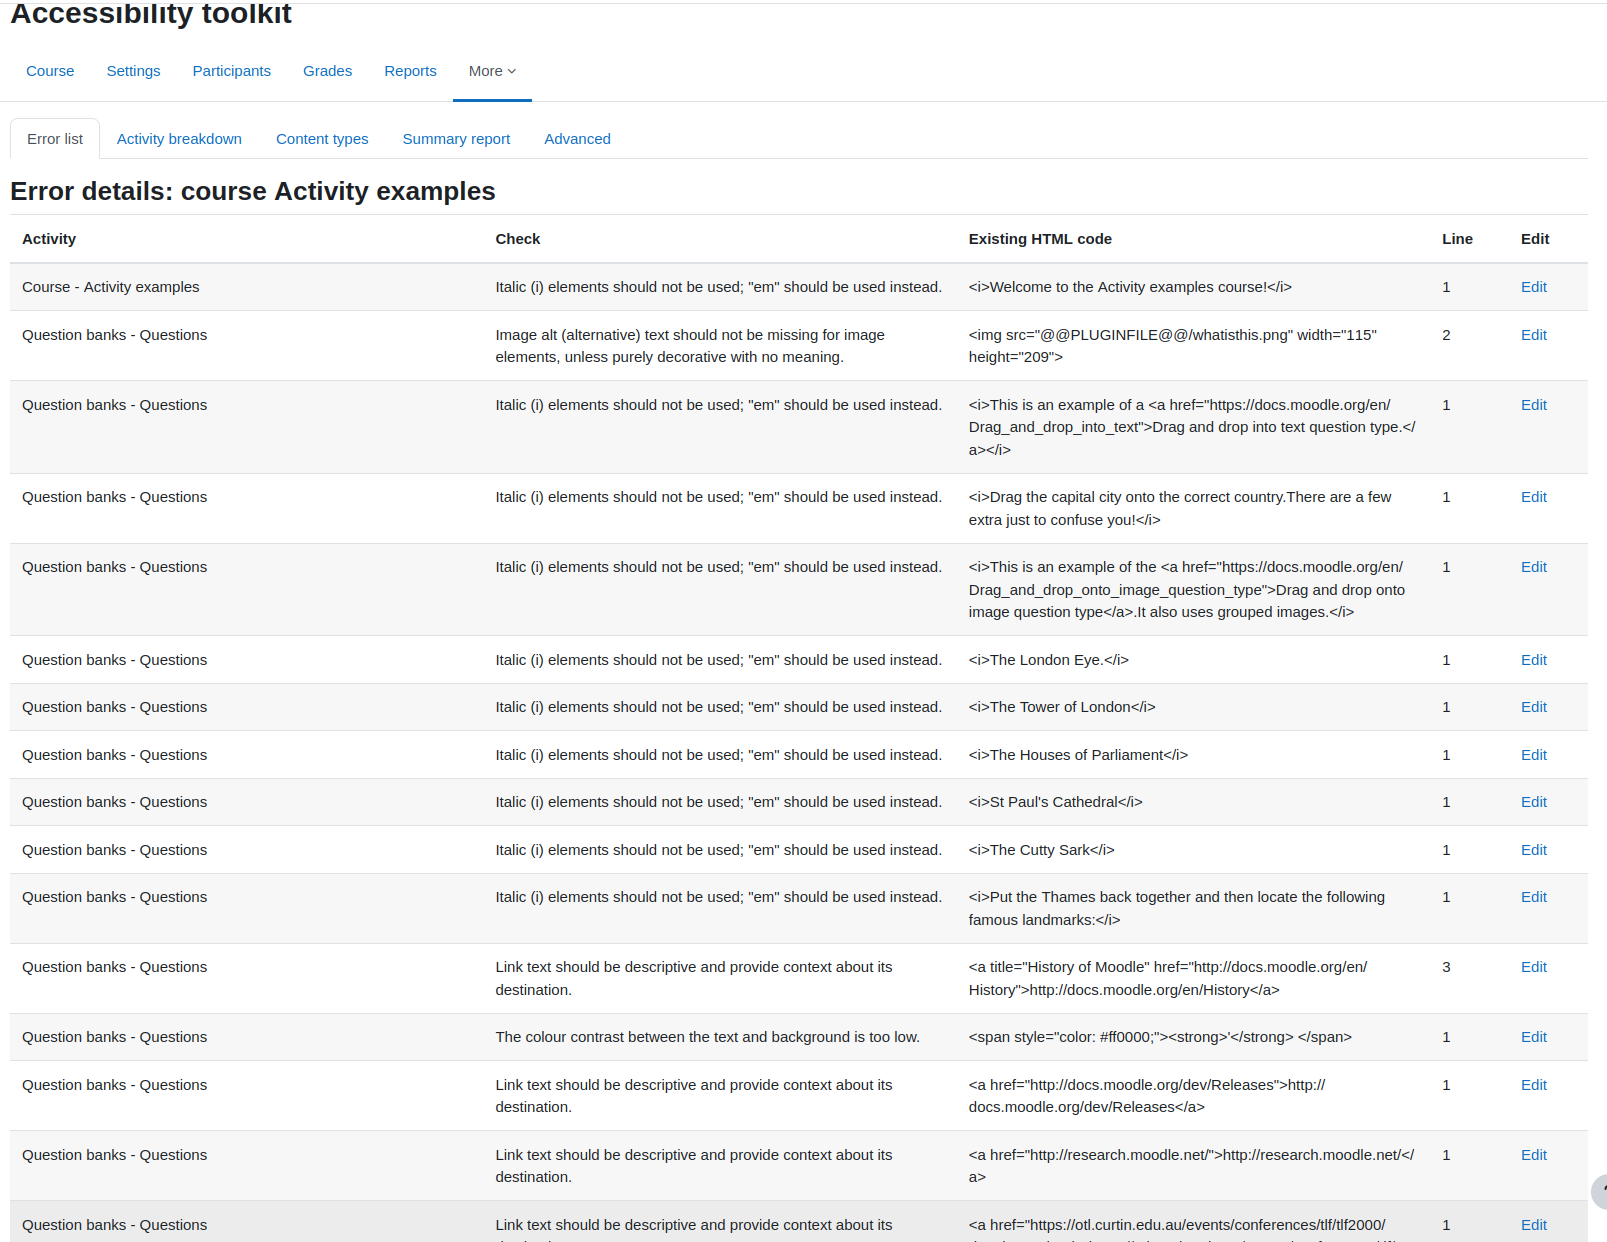The image size is (1607, 1242).
Task: Edit the Course - Activity examples row
Action: [1533, 287]
